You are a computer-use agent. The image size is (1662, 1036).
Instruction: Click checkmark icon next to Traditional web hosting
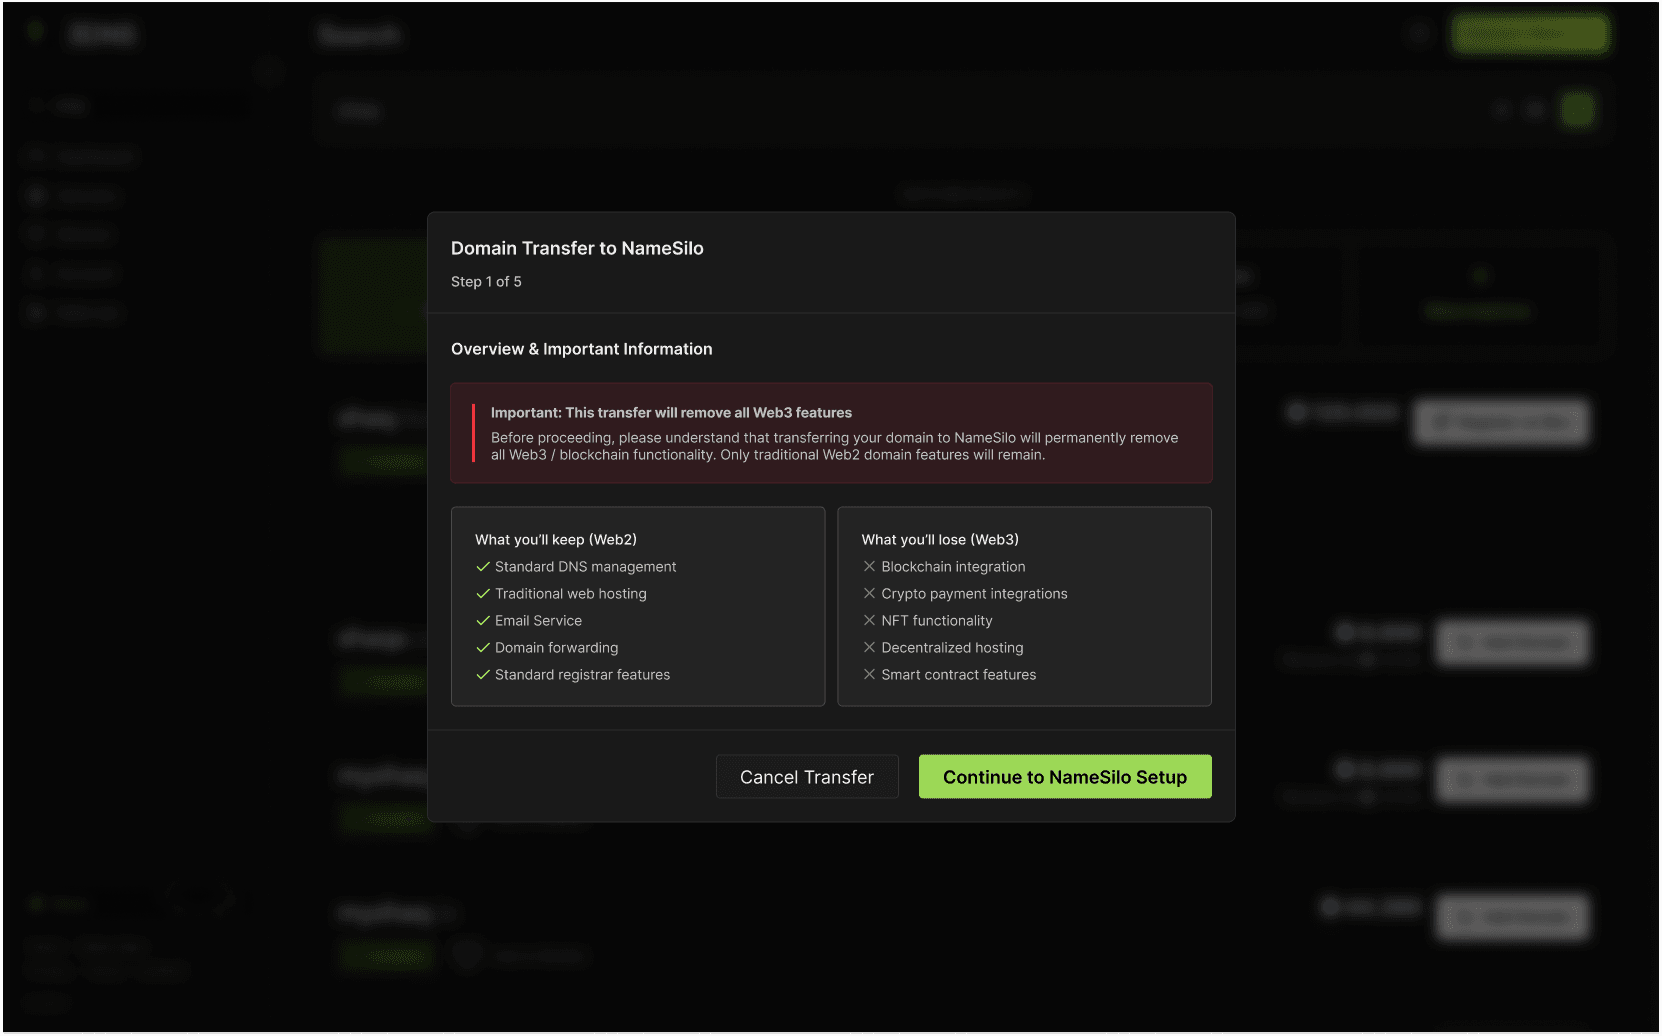[x=483, y=594]
